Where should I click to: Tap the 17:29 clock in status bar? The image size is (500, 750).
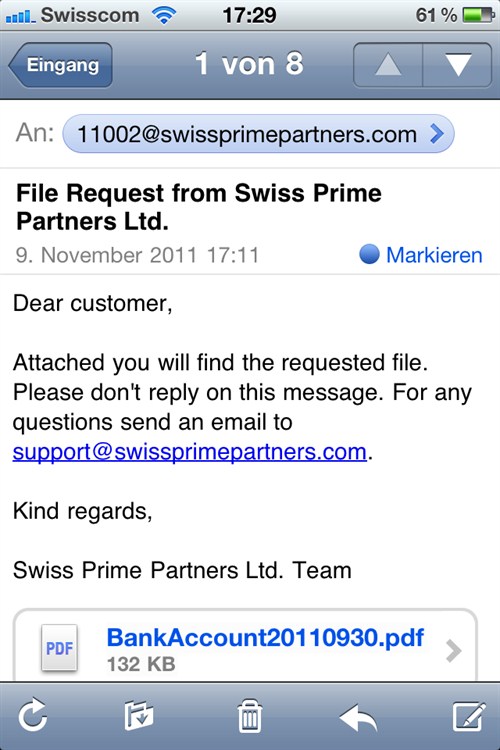coord(249,15)
